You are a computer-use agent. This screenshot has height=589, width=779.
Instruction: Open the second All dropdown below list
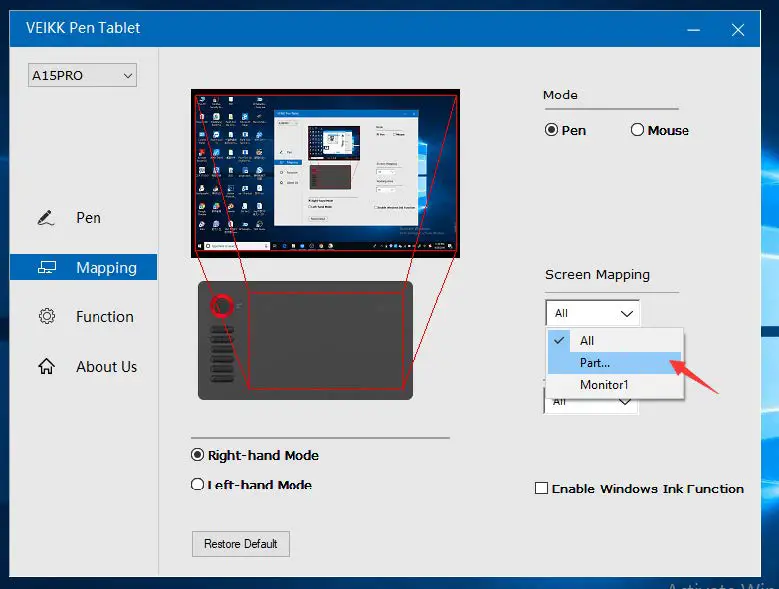pyautogui.click(x=591, y=404)
